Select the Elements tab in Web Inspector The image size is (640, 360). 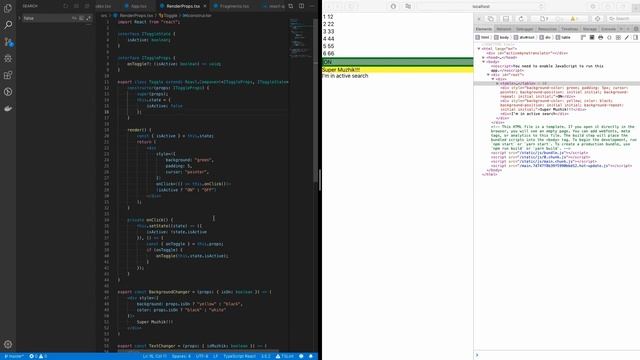pos(484,29)
